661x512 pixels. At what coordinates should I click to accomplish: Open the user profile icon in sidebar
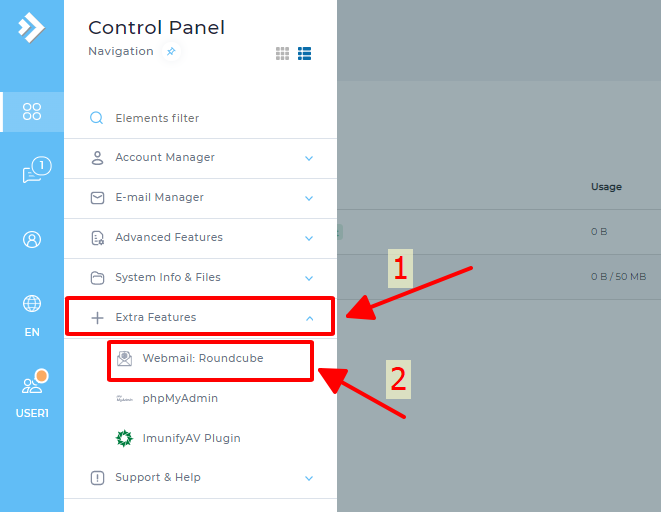[x=32, y=239]
